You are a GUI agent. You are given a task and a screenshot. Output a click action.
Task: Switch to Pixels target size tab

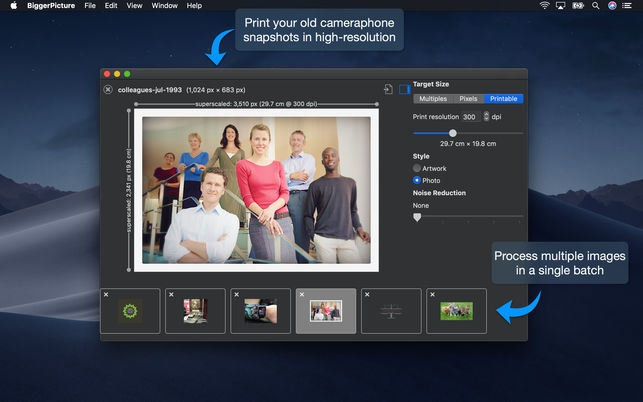click(x=468, y=98)
